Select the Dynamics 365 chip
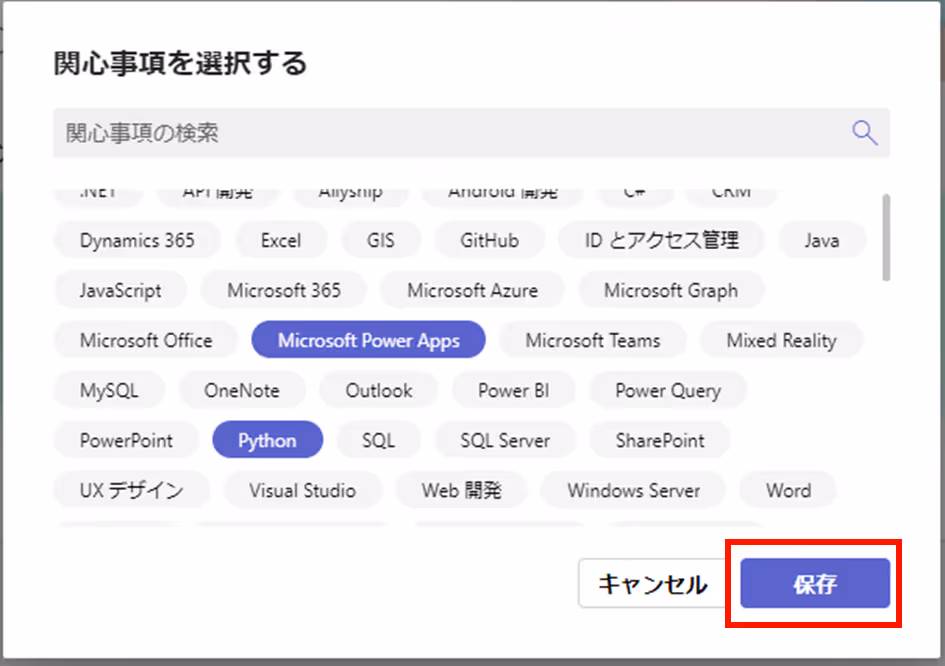The image size is (945, 666). pyautogui.click(x=137, y=240)
